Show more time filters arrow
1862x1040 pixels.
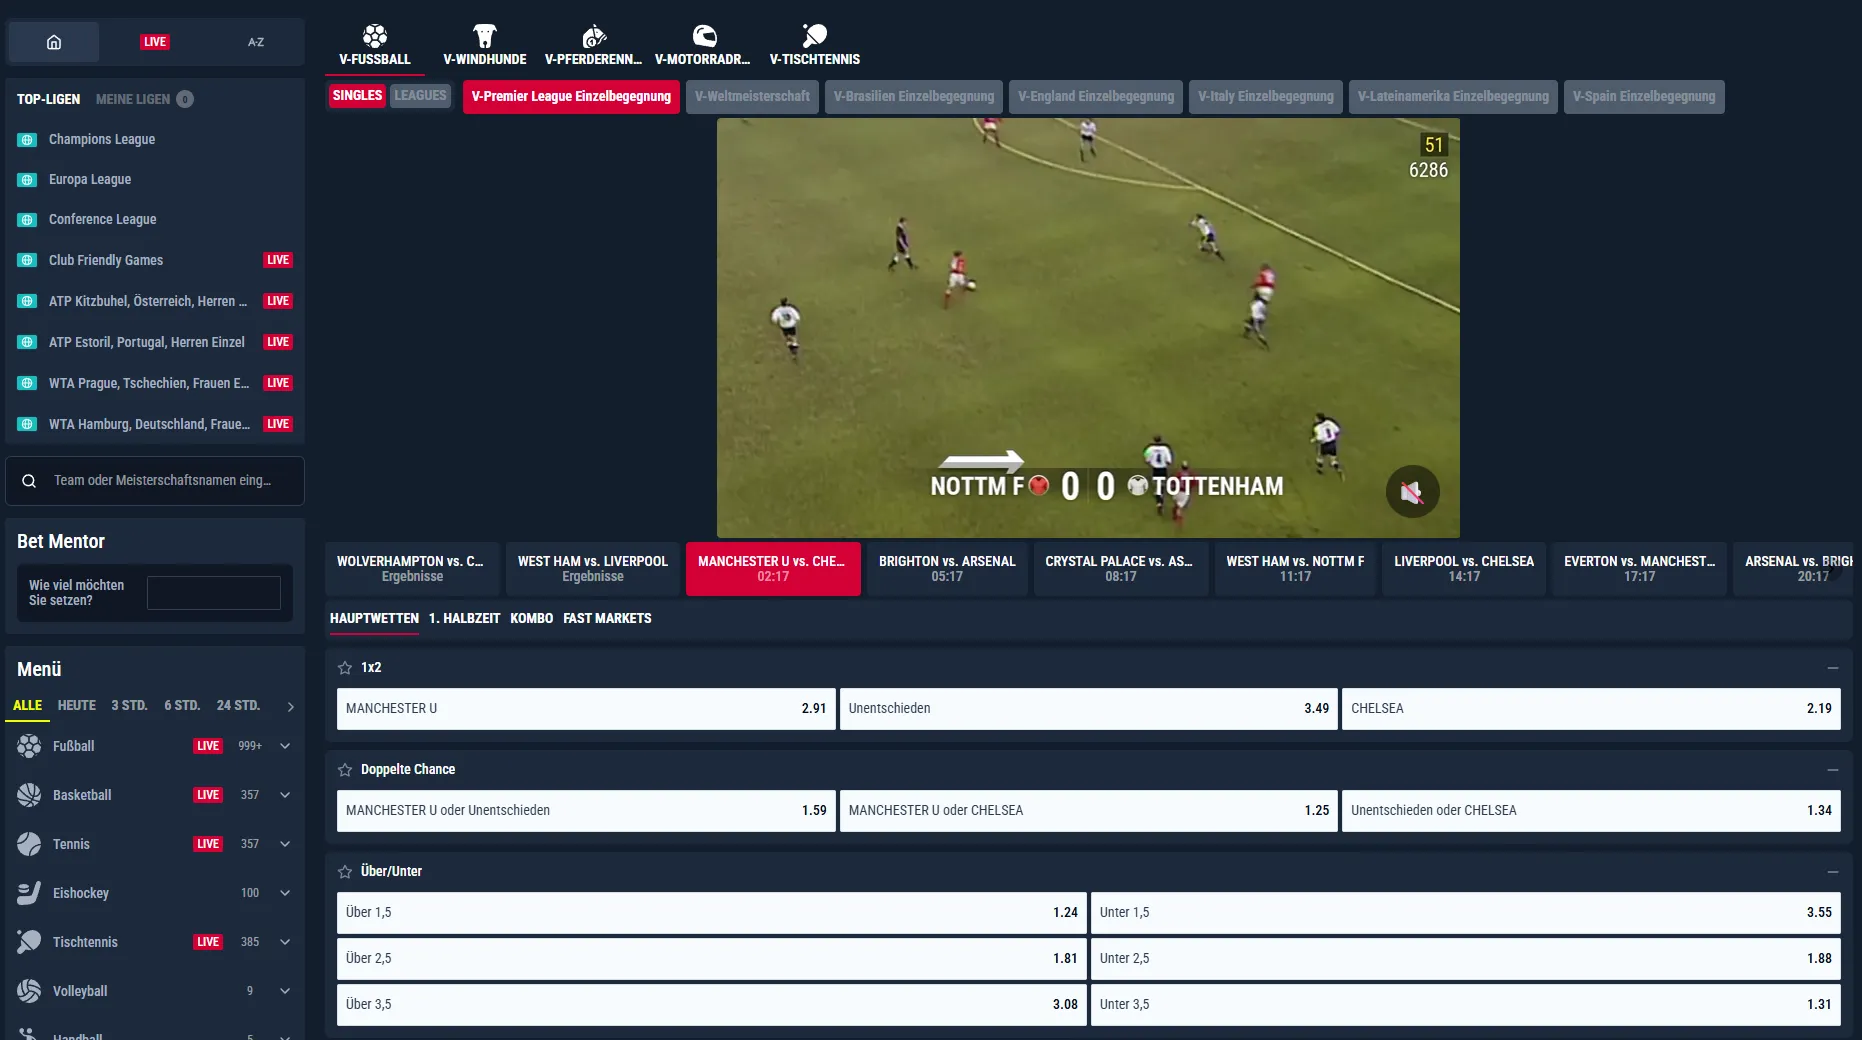(x=291, y=707)
